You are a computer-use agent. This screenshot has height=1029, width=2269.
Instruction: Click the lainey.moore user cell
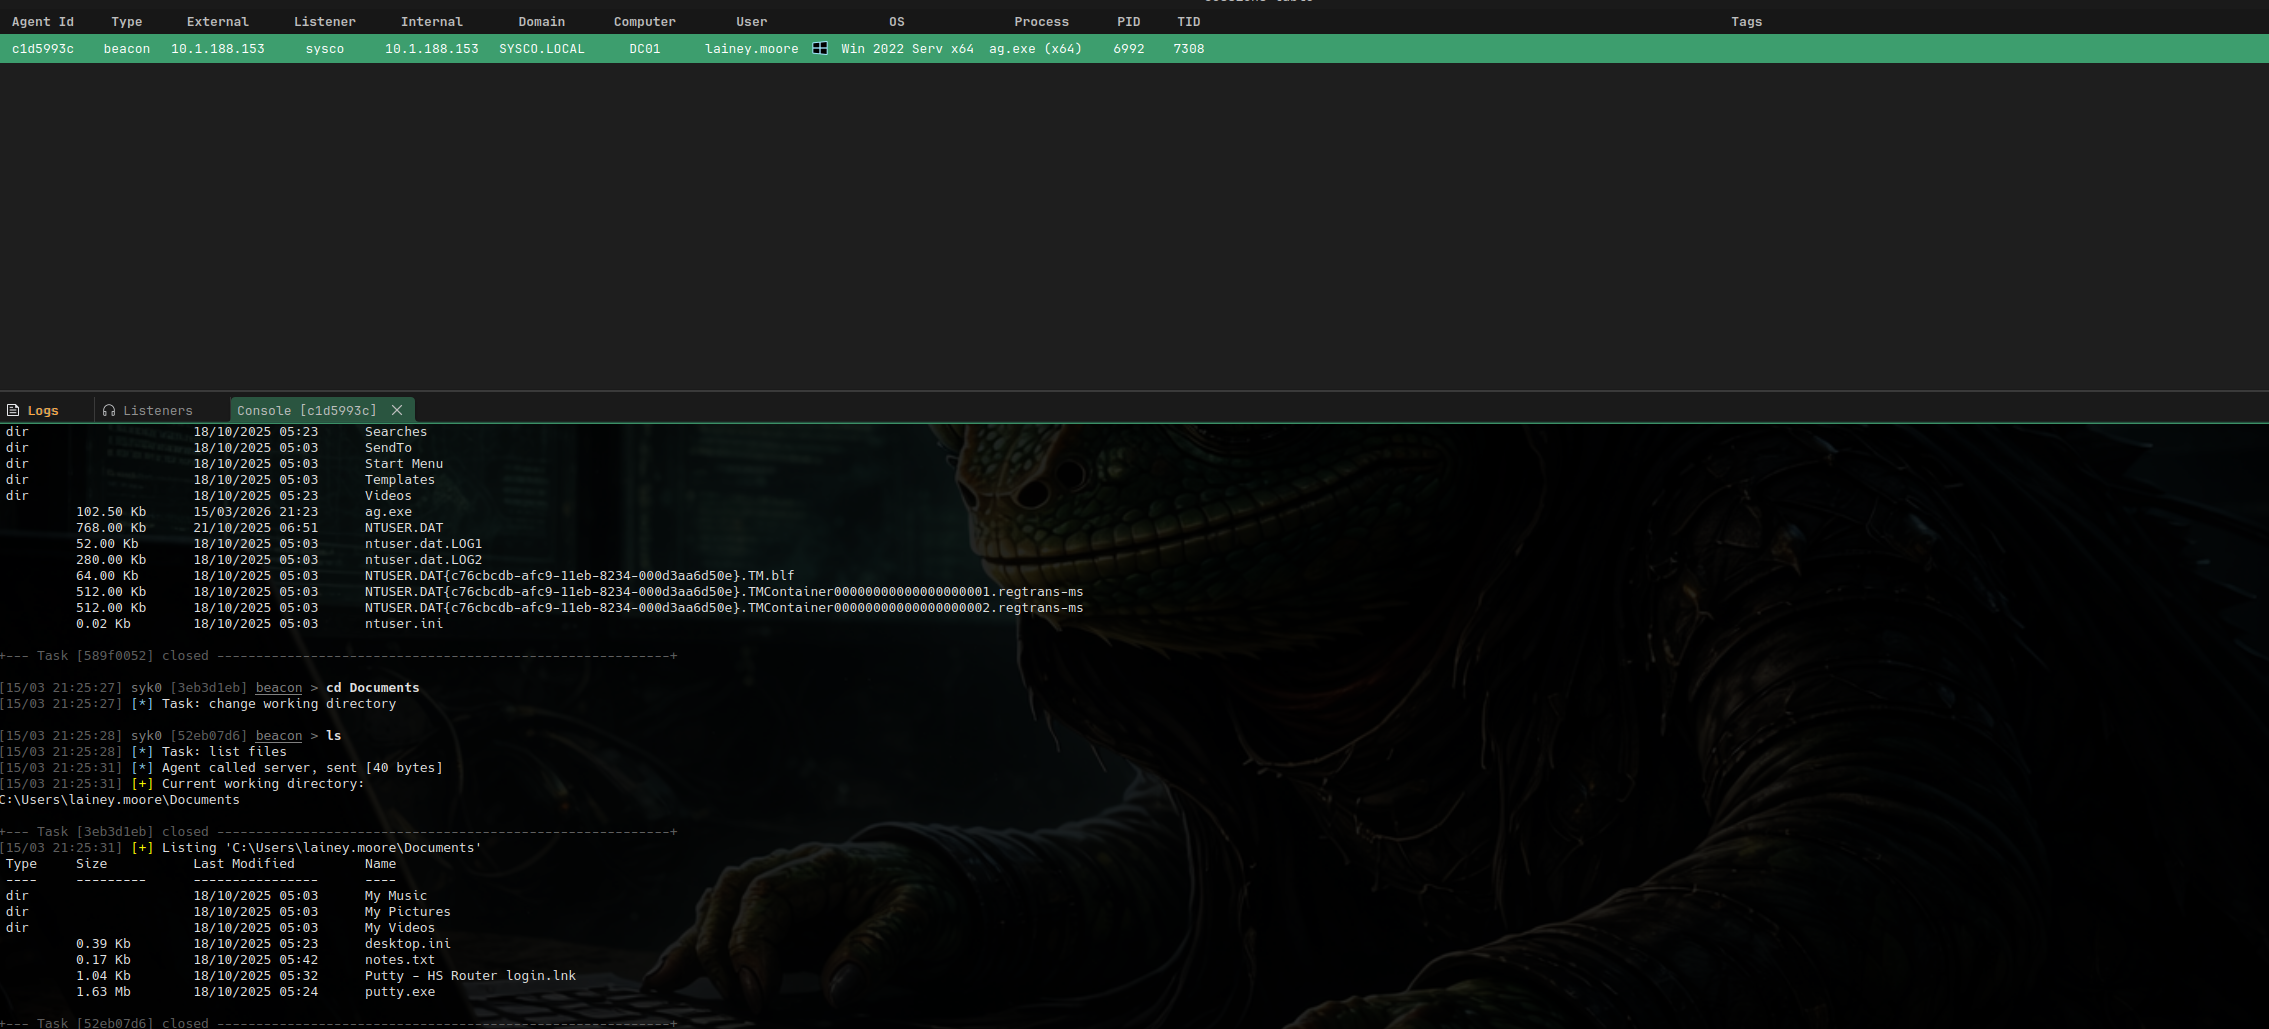pyautogui.click(x=752, y=48)
